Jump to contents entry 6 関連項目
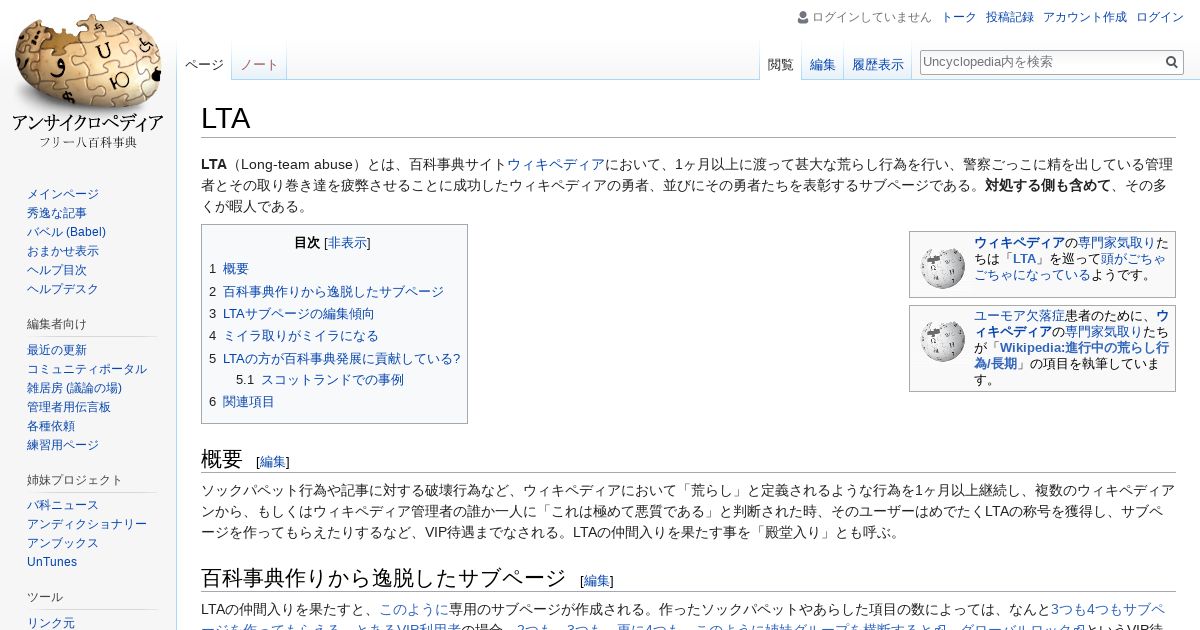This screenshot has width=1200, height=630. pos(242,402)
